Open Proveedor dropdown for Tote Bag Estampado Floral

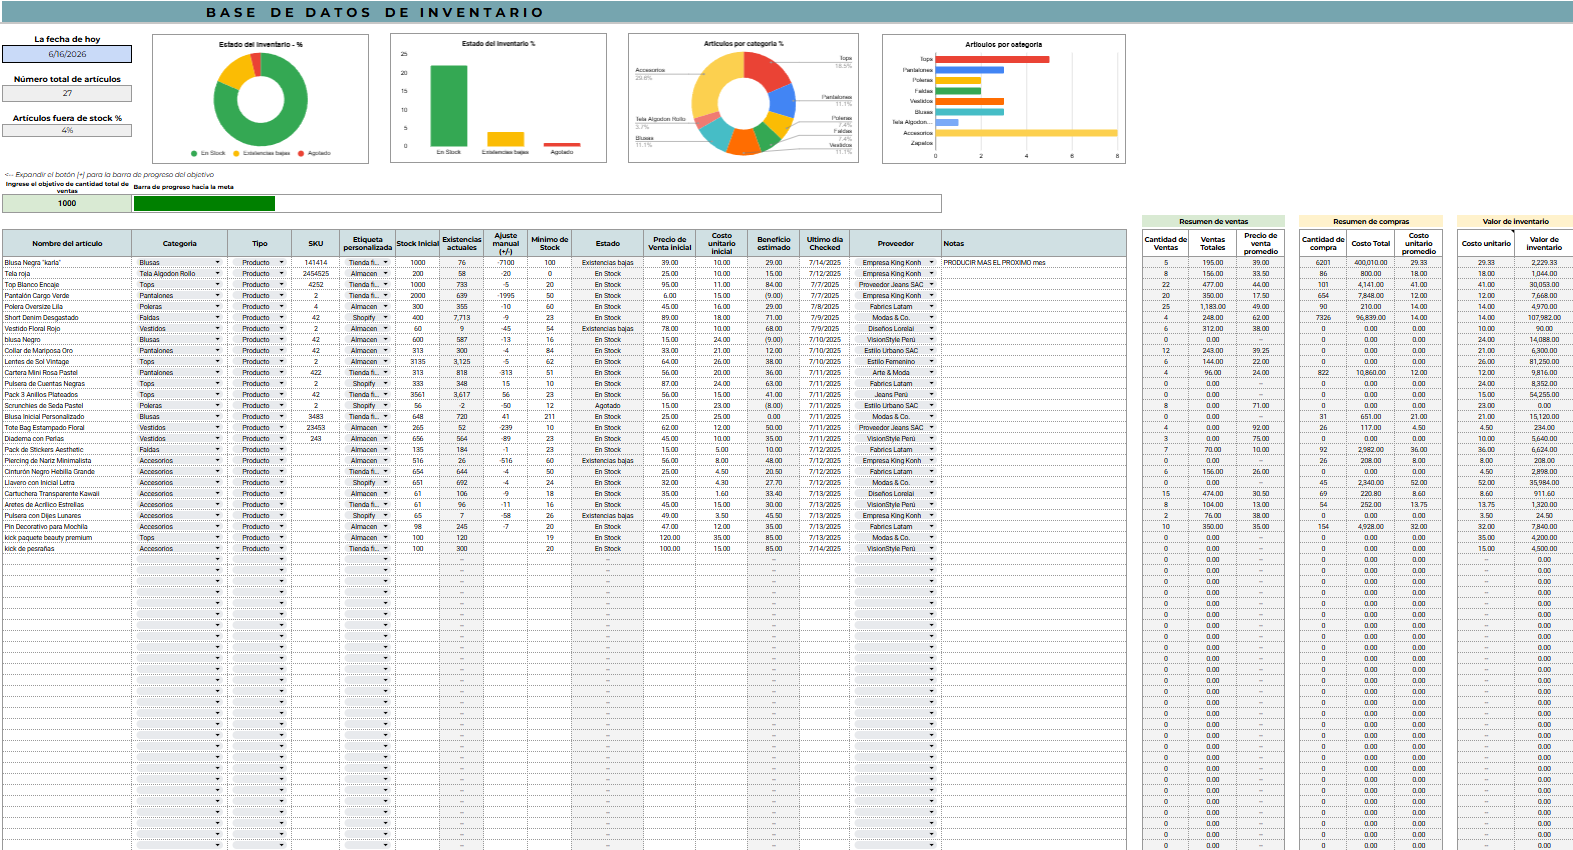[931, 427]
